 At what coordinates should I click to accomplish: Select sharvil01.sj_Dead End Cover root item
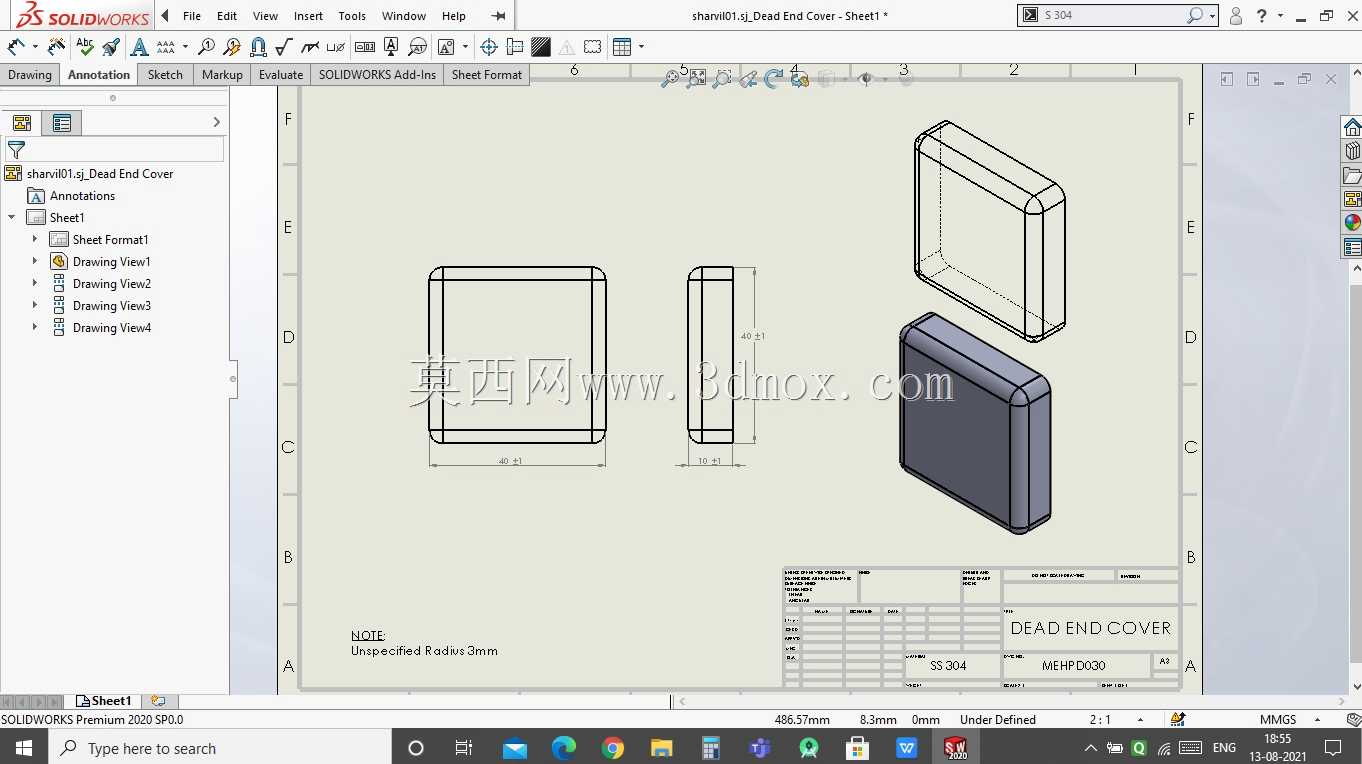(100, 174)
